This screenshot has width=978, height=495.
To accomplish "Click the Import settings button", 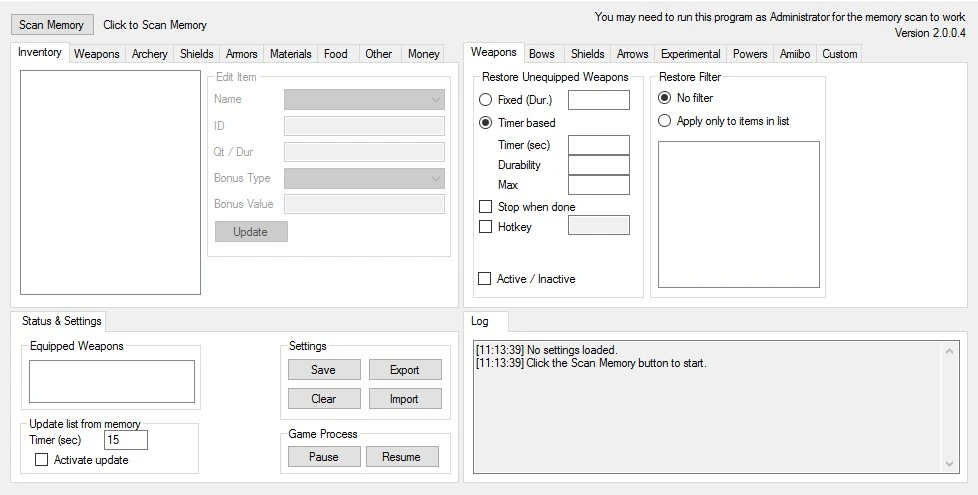I will [x=405, y=399].
